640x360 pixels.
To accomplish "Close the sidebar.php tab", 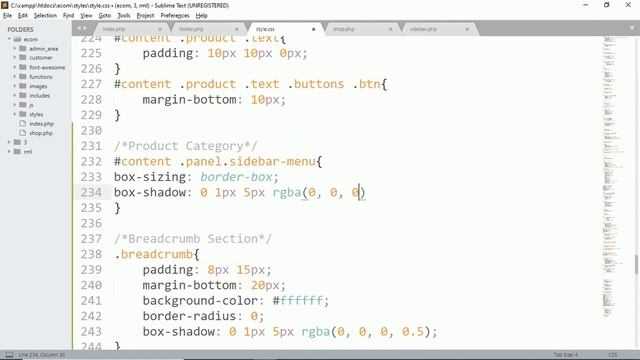I will point(467,29).
